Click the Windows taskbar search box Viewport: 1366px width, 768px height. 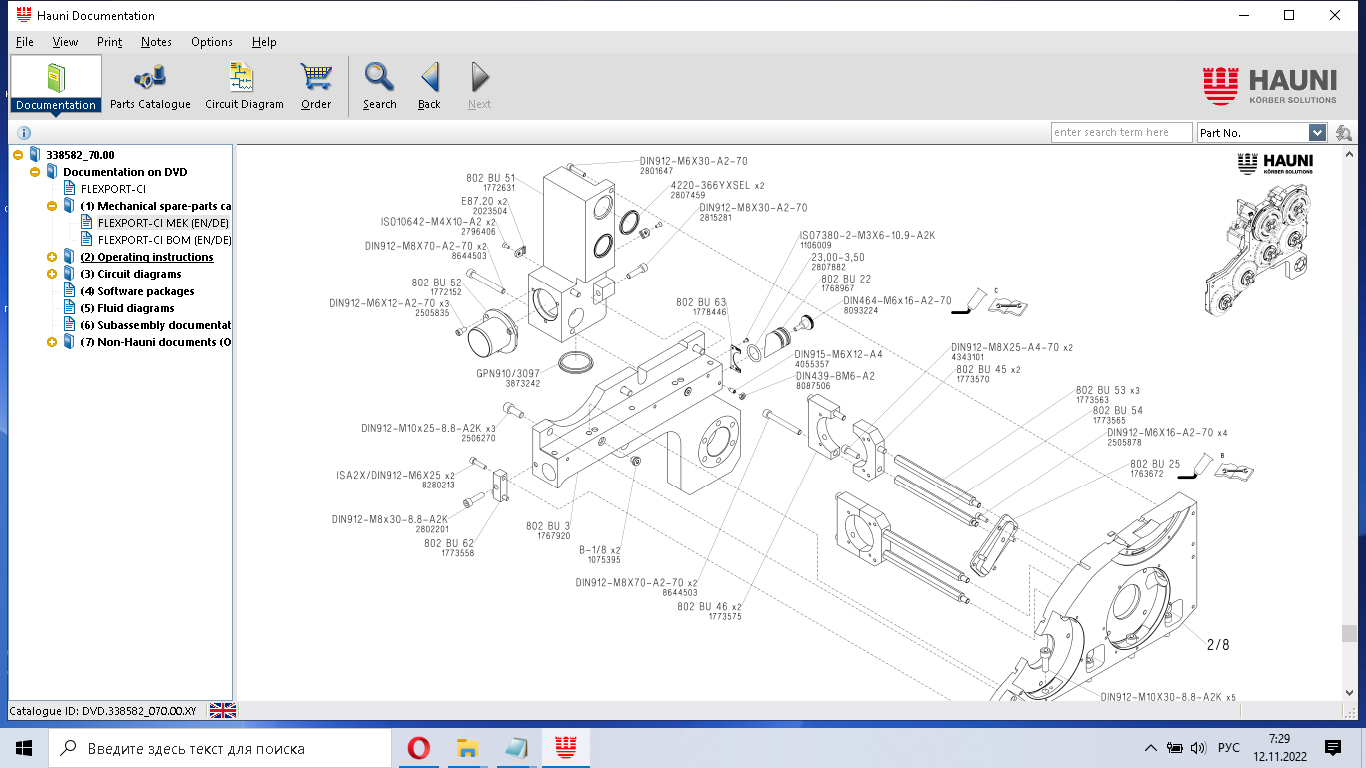(x=220, y=748)
